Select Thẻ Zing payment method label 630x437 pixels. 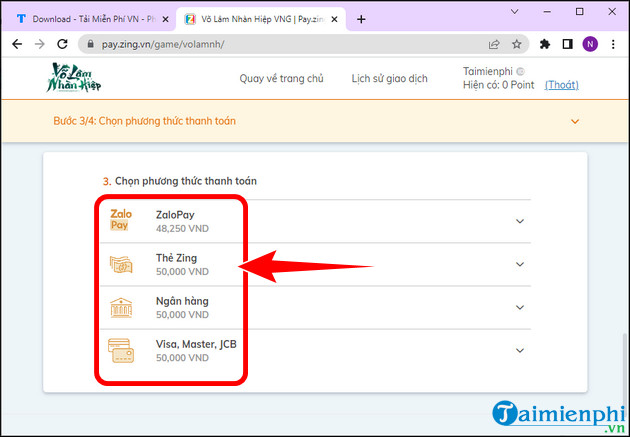pyautogui.click(x=176, y=258)
